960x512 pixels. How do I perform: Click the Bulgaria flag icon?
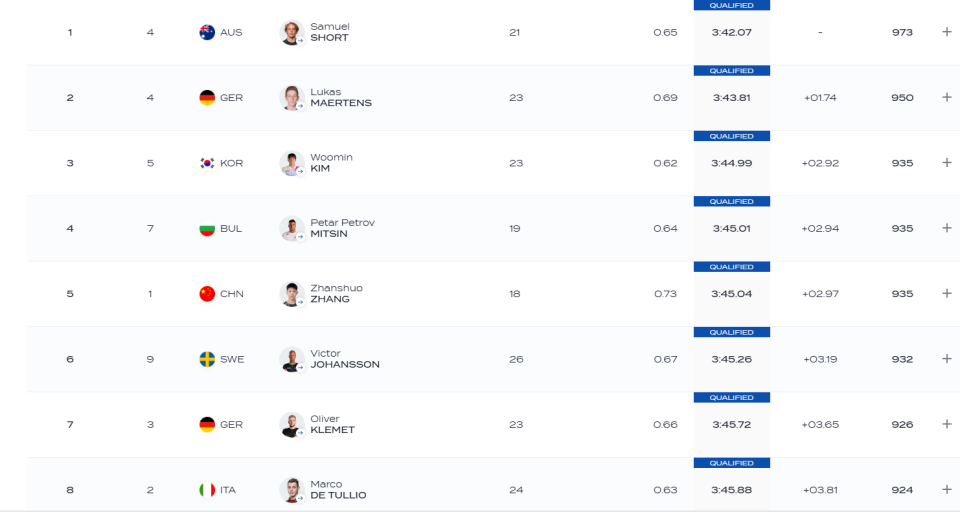pyautogui.click(x=207, y=228)
